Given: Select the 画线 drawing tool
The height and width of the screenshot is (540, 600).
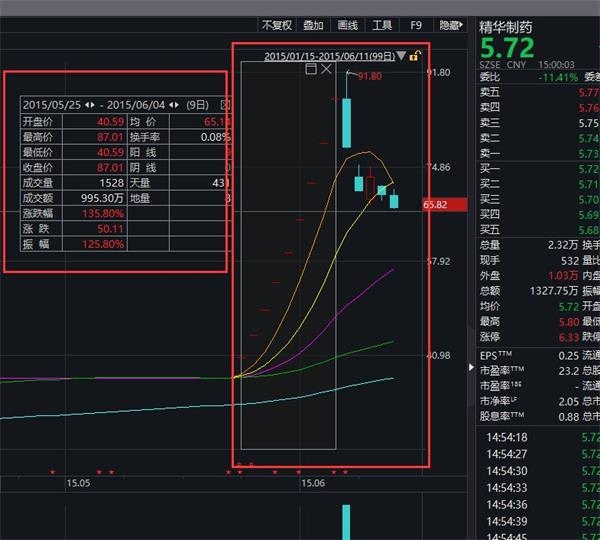Looking at the screenshot, I should [x=347, y=25].
